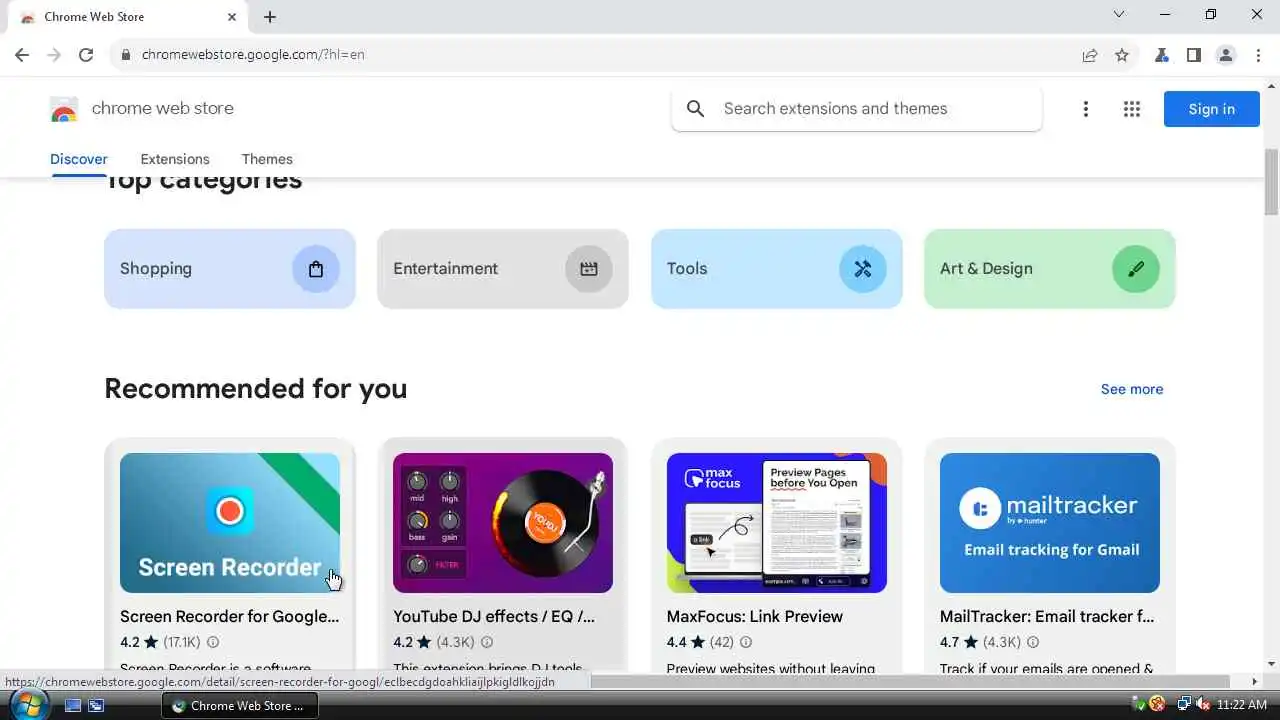This screenshot has width=1280, height=720.
Task: Toggle the browser side panel
Action: (1194, 55)
